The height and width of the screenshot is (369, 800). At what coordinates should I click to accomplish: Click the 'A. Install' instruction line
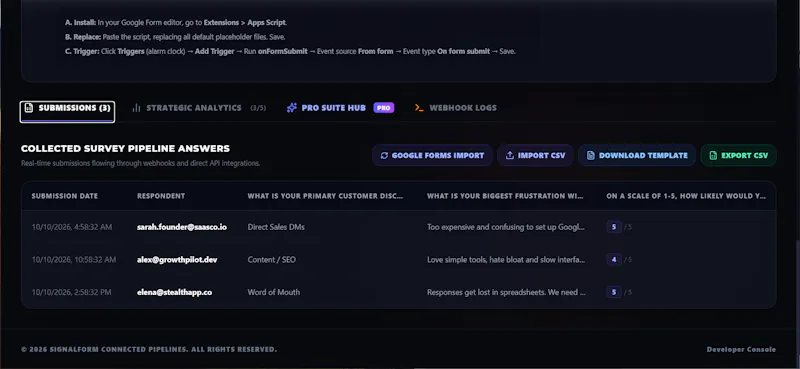(176, 22)
